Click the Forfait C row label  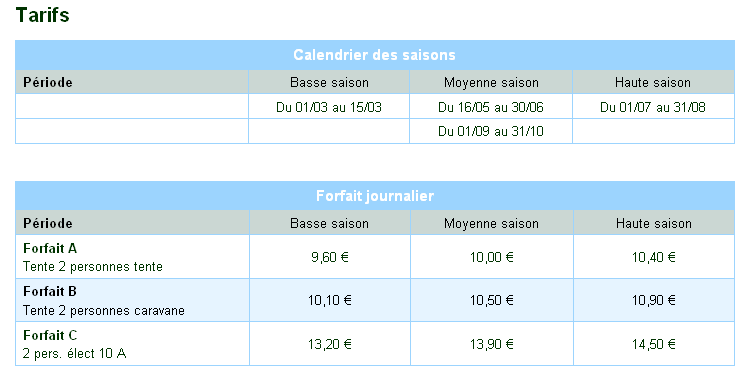[50, 335]
